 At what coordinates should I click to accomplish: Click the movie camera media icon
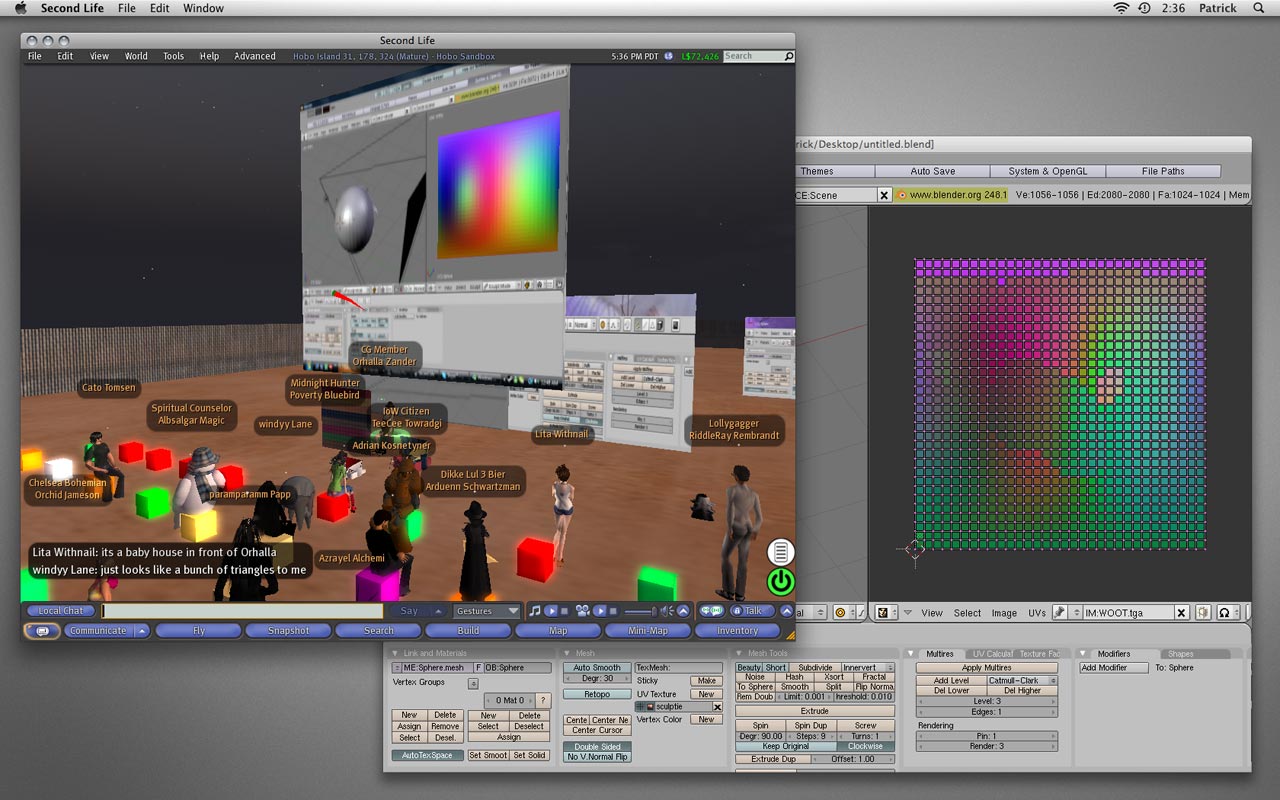click(582, 611)
